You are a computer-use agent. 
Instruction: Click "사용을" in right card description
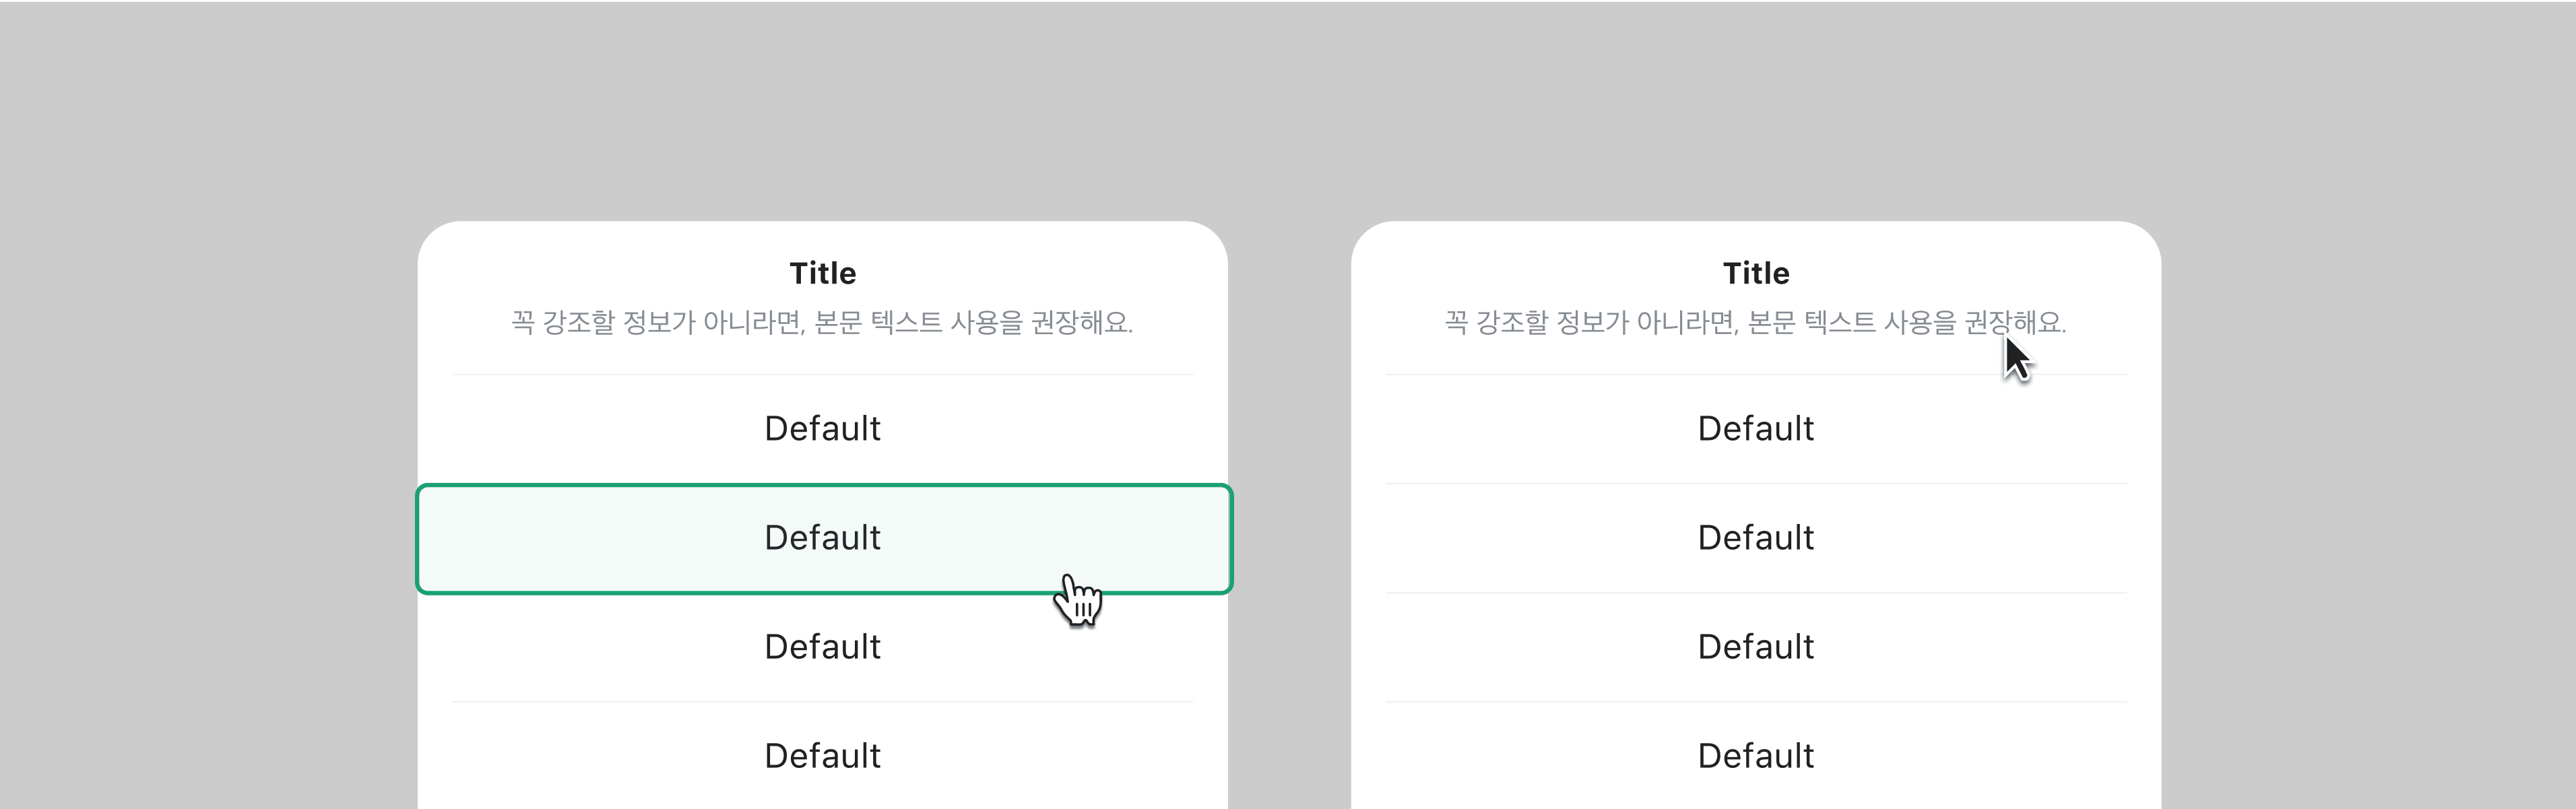pos(1919,322)
